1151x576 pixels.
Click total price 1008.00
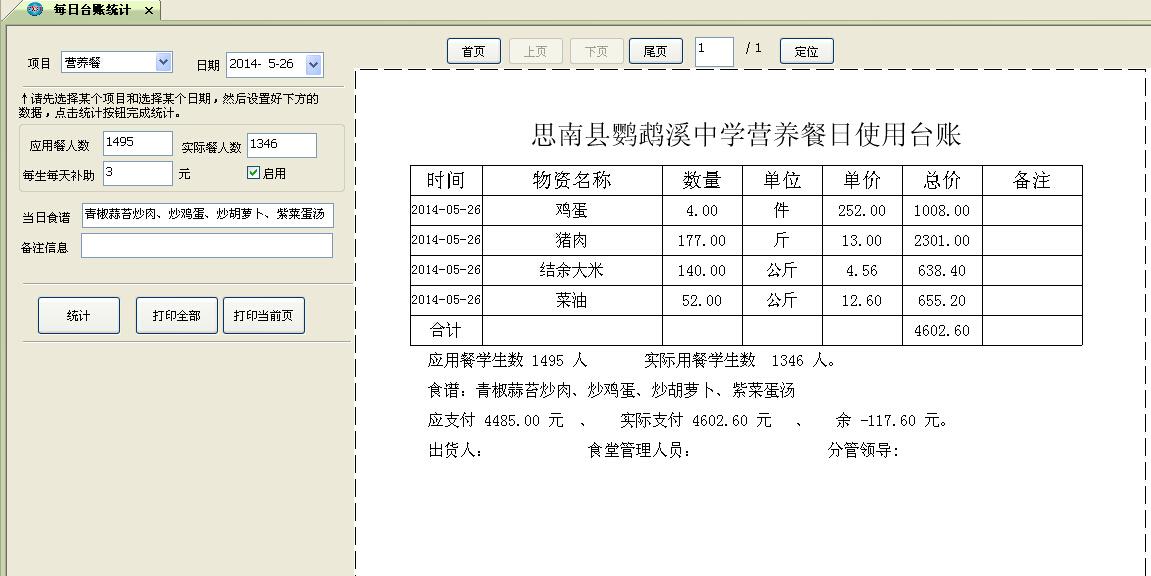click(942, 211)
